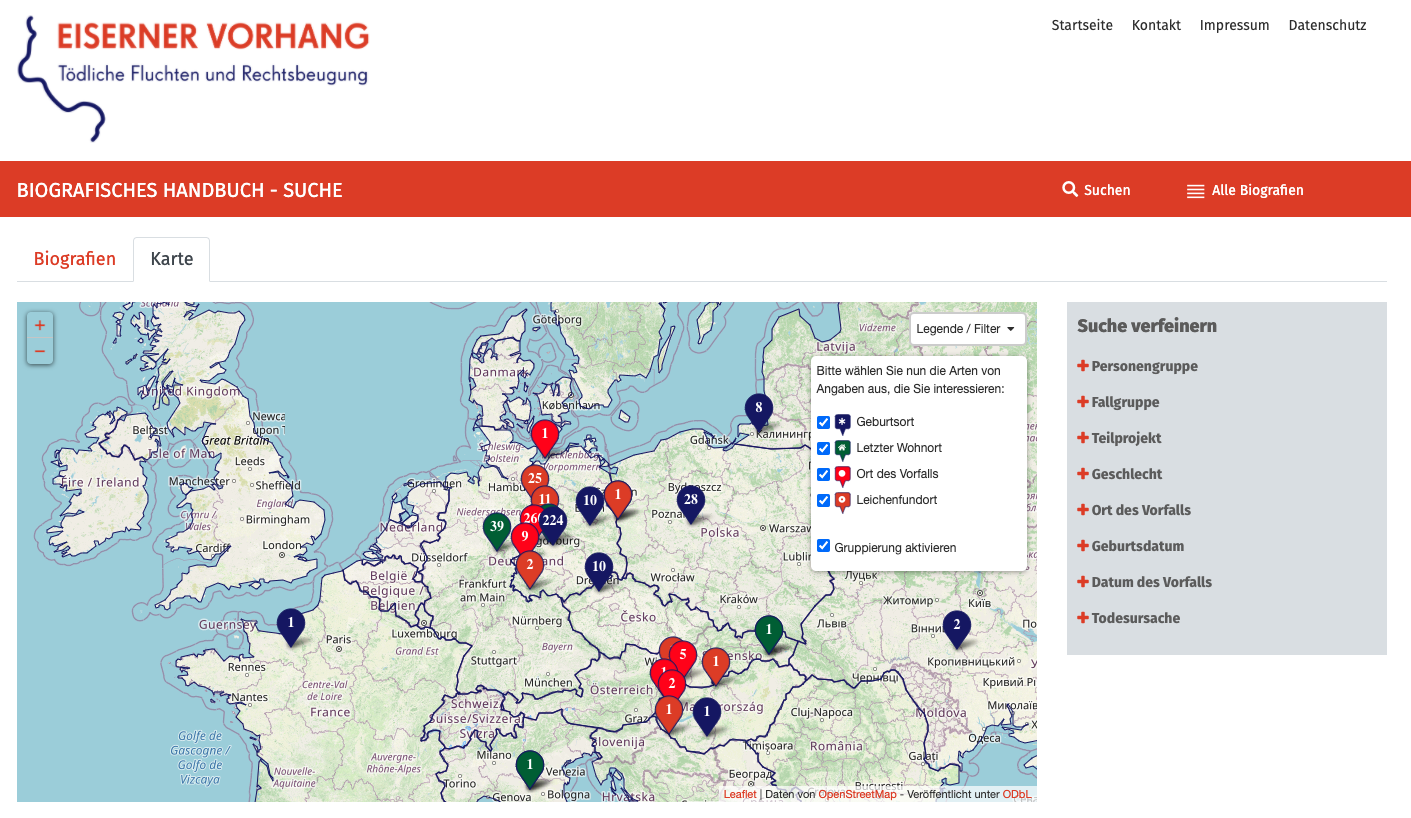
Task: Click the dark blue marker numbered 8 near Kaliningrad
Action: pyautogui.click(x=758, y=410)
